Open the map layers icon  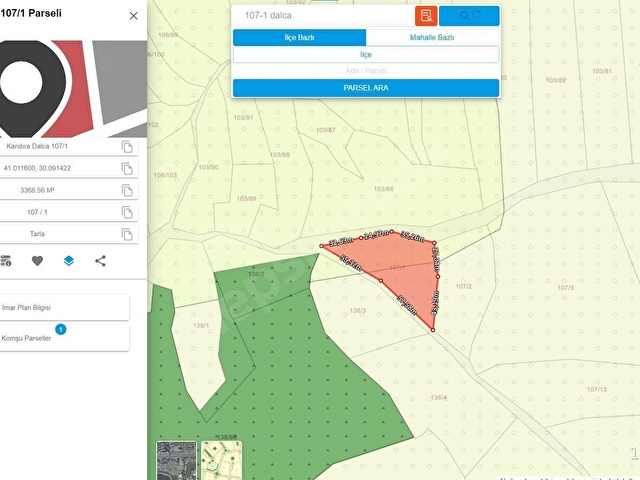click(69, 260)
